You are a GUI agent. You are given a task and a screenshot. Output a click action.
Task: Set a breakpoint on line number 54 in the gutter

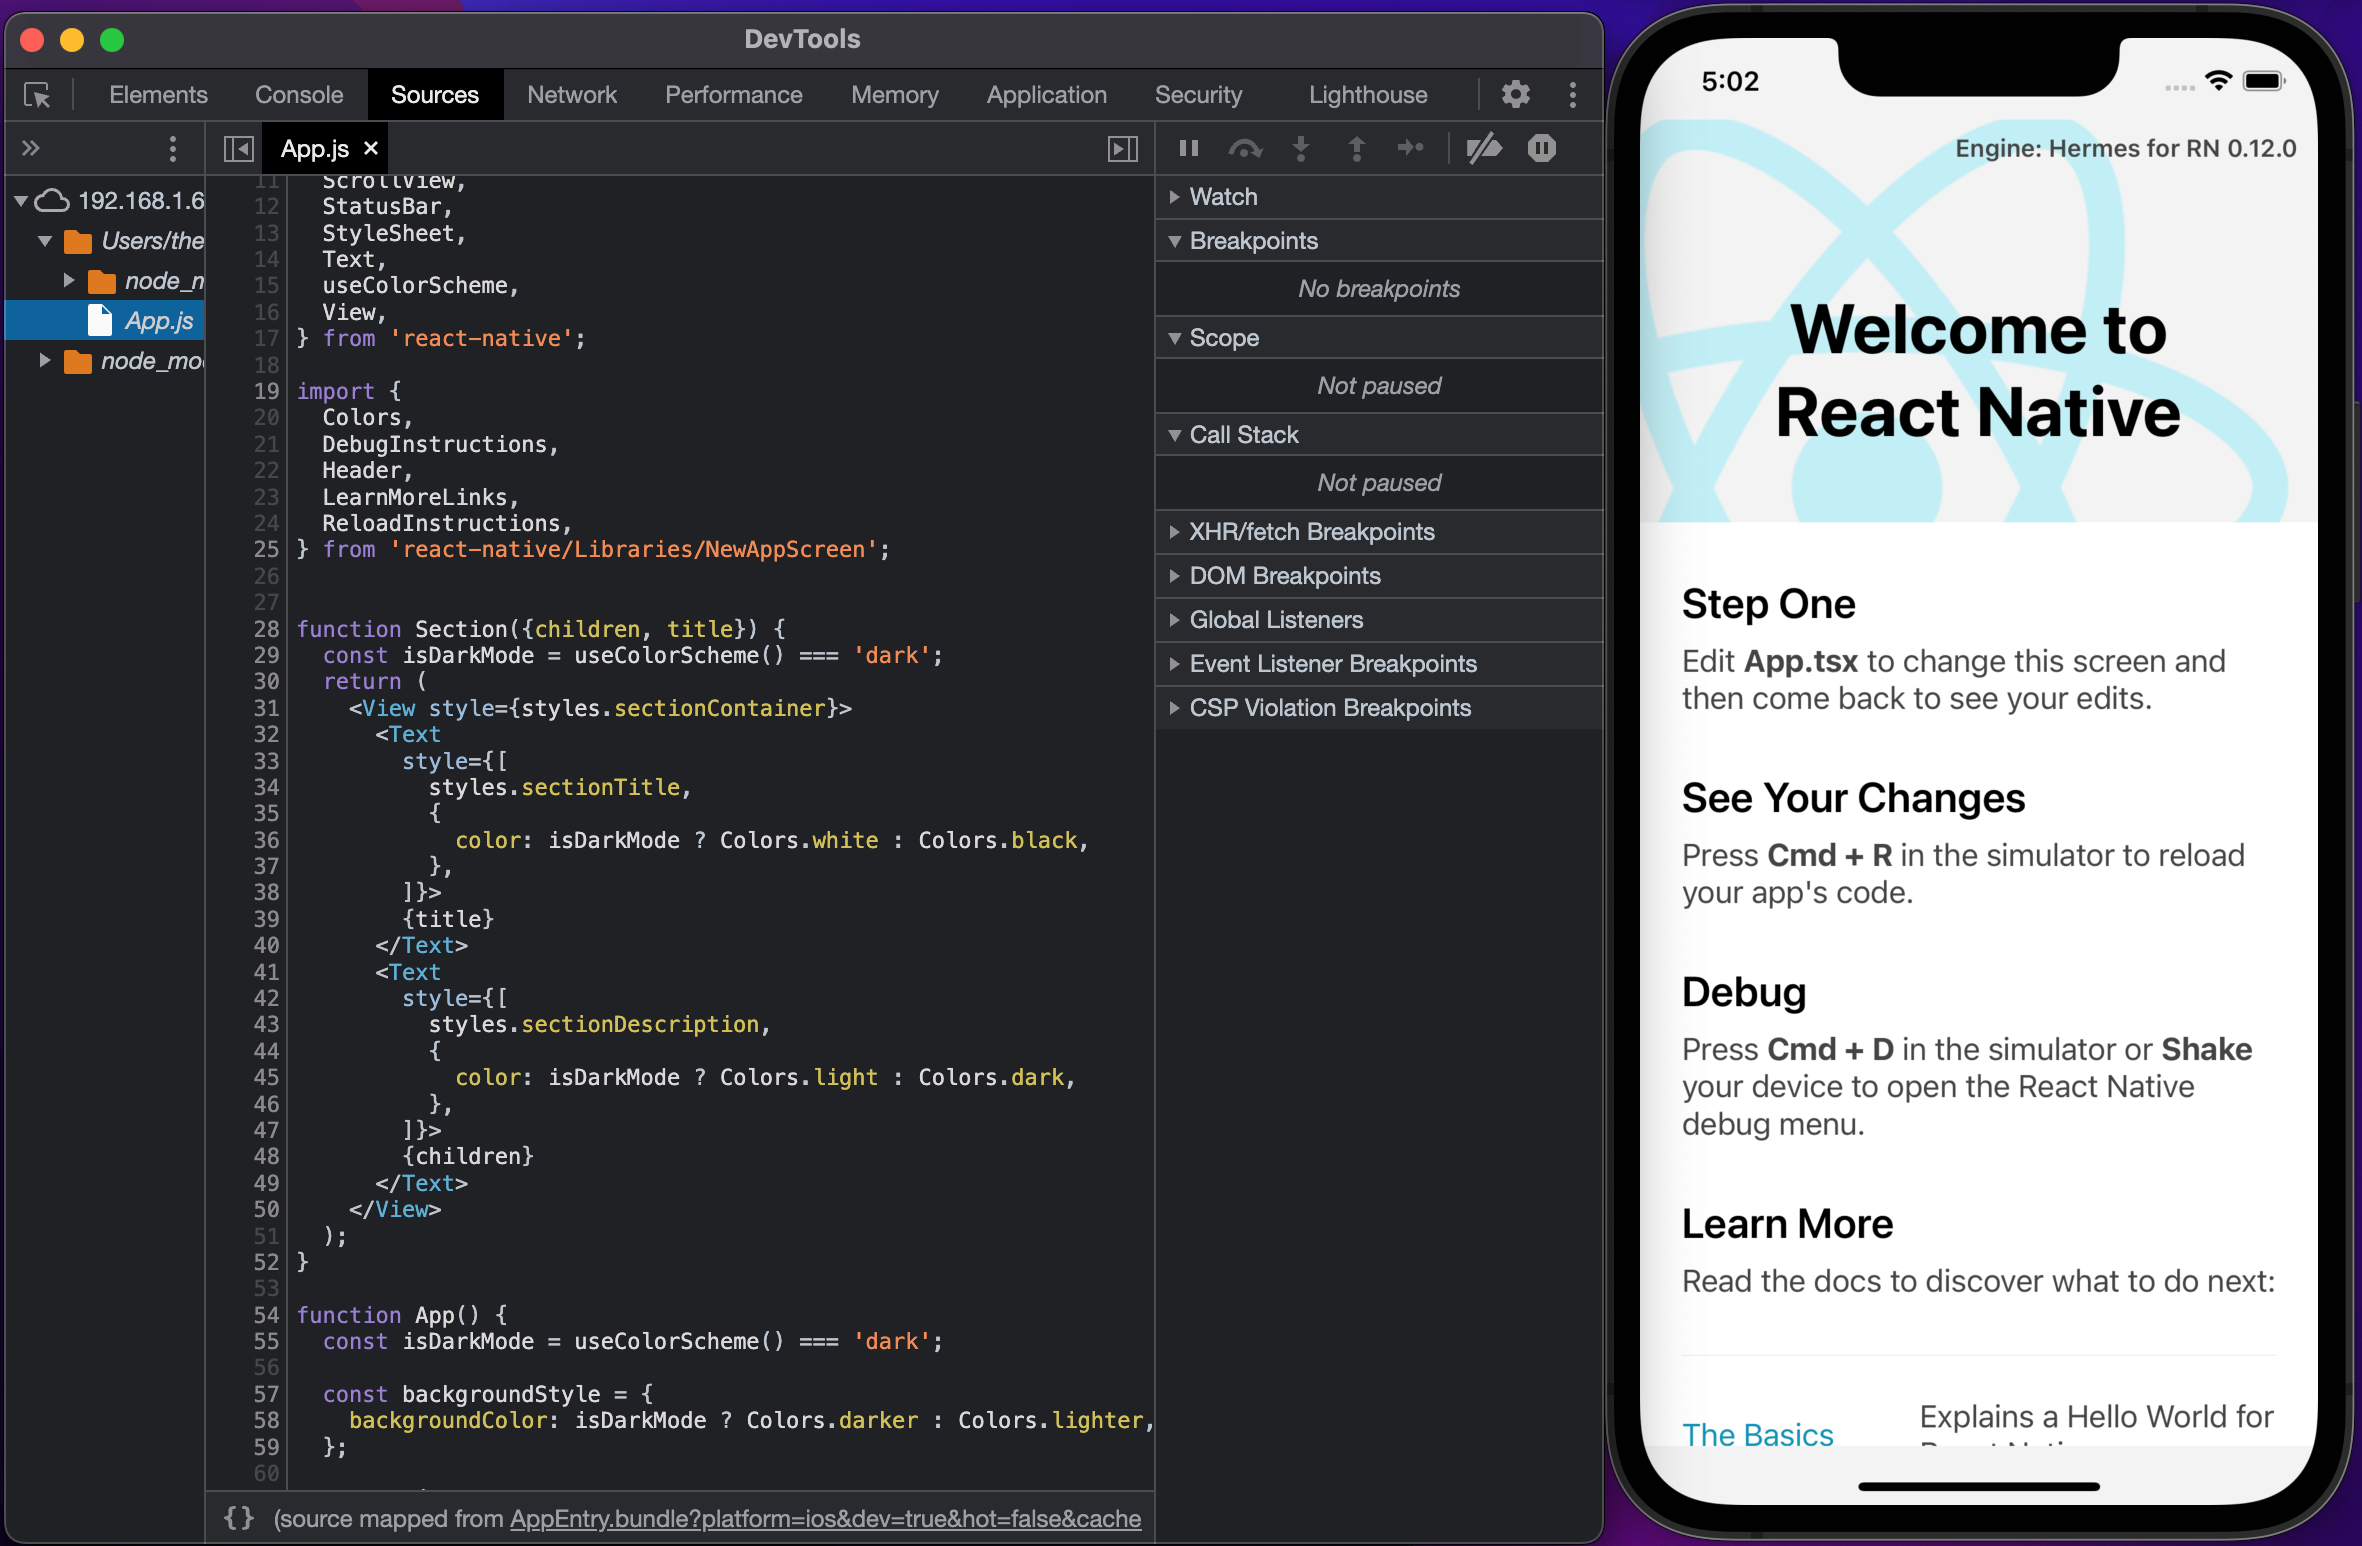click(x=265, y=1315)
